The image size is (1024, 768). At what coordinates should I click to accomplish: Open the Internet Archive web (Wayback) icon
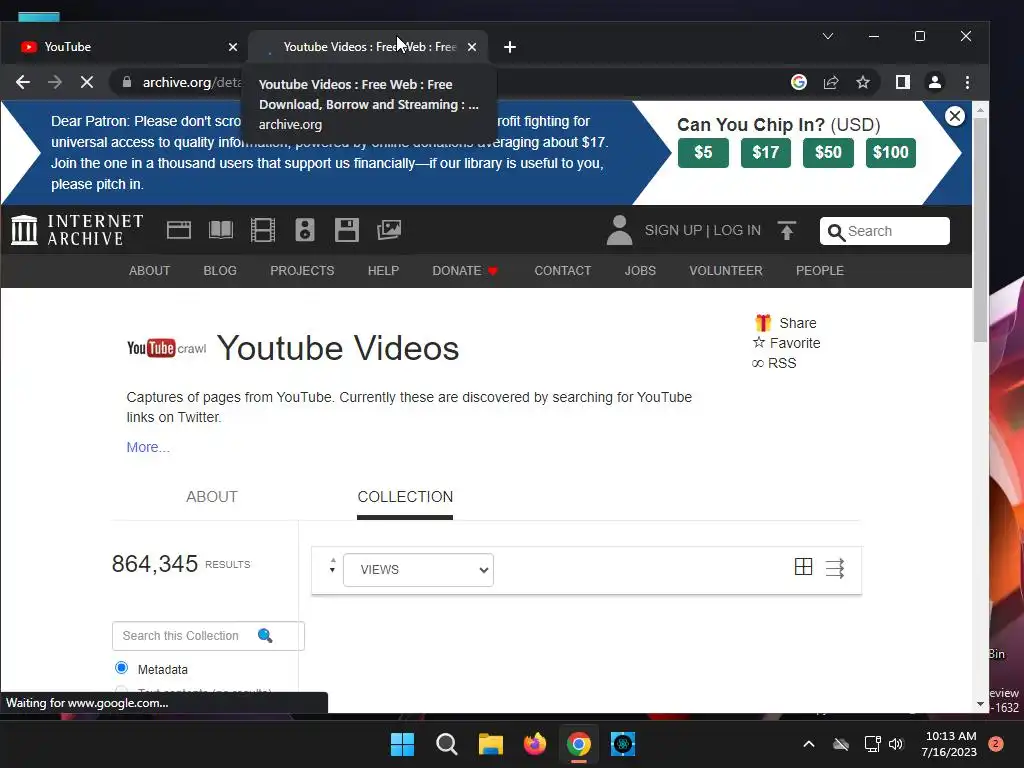click(x=179, y=230)
